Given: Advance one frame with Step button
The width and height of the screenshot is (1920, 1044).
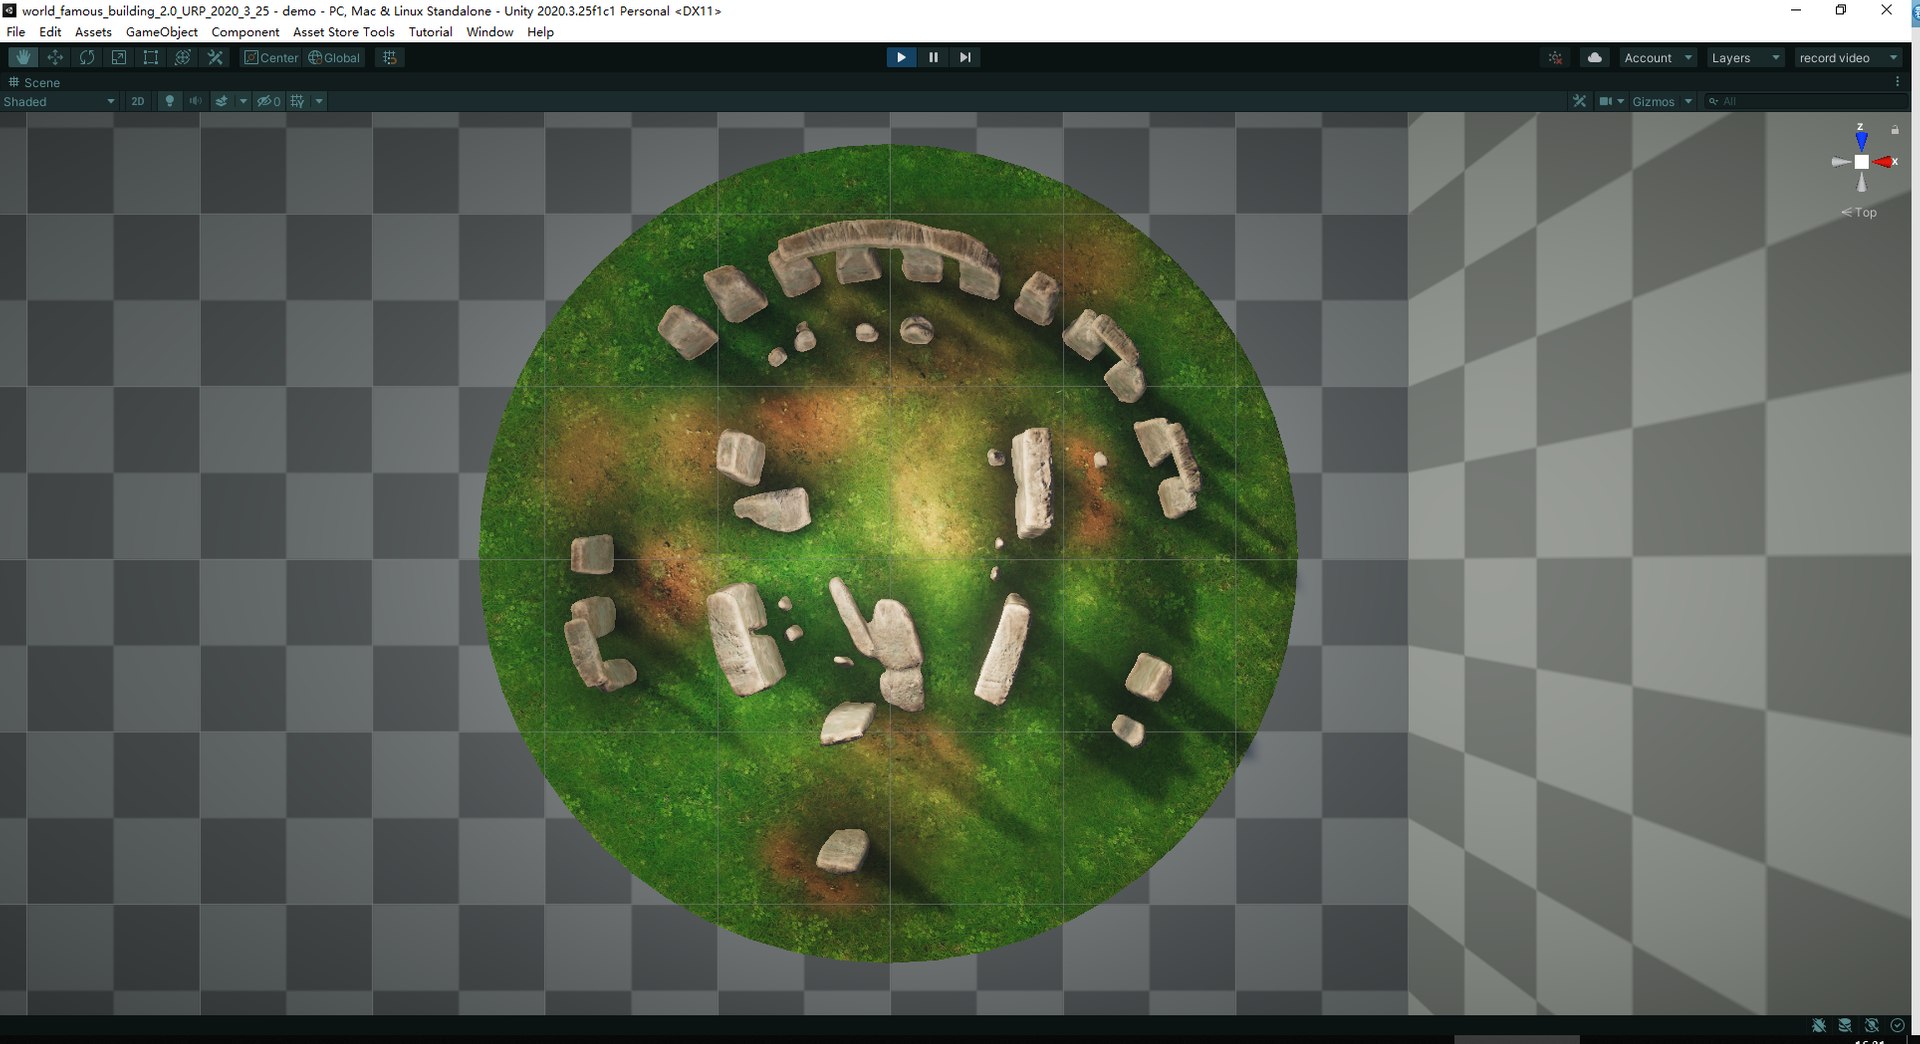Looking at the screenshot, I should [965, 57].
